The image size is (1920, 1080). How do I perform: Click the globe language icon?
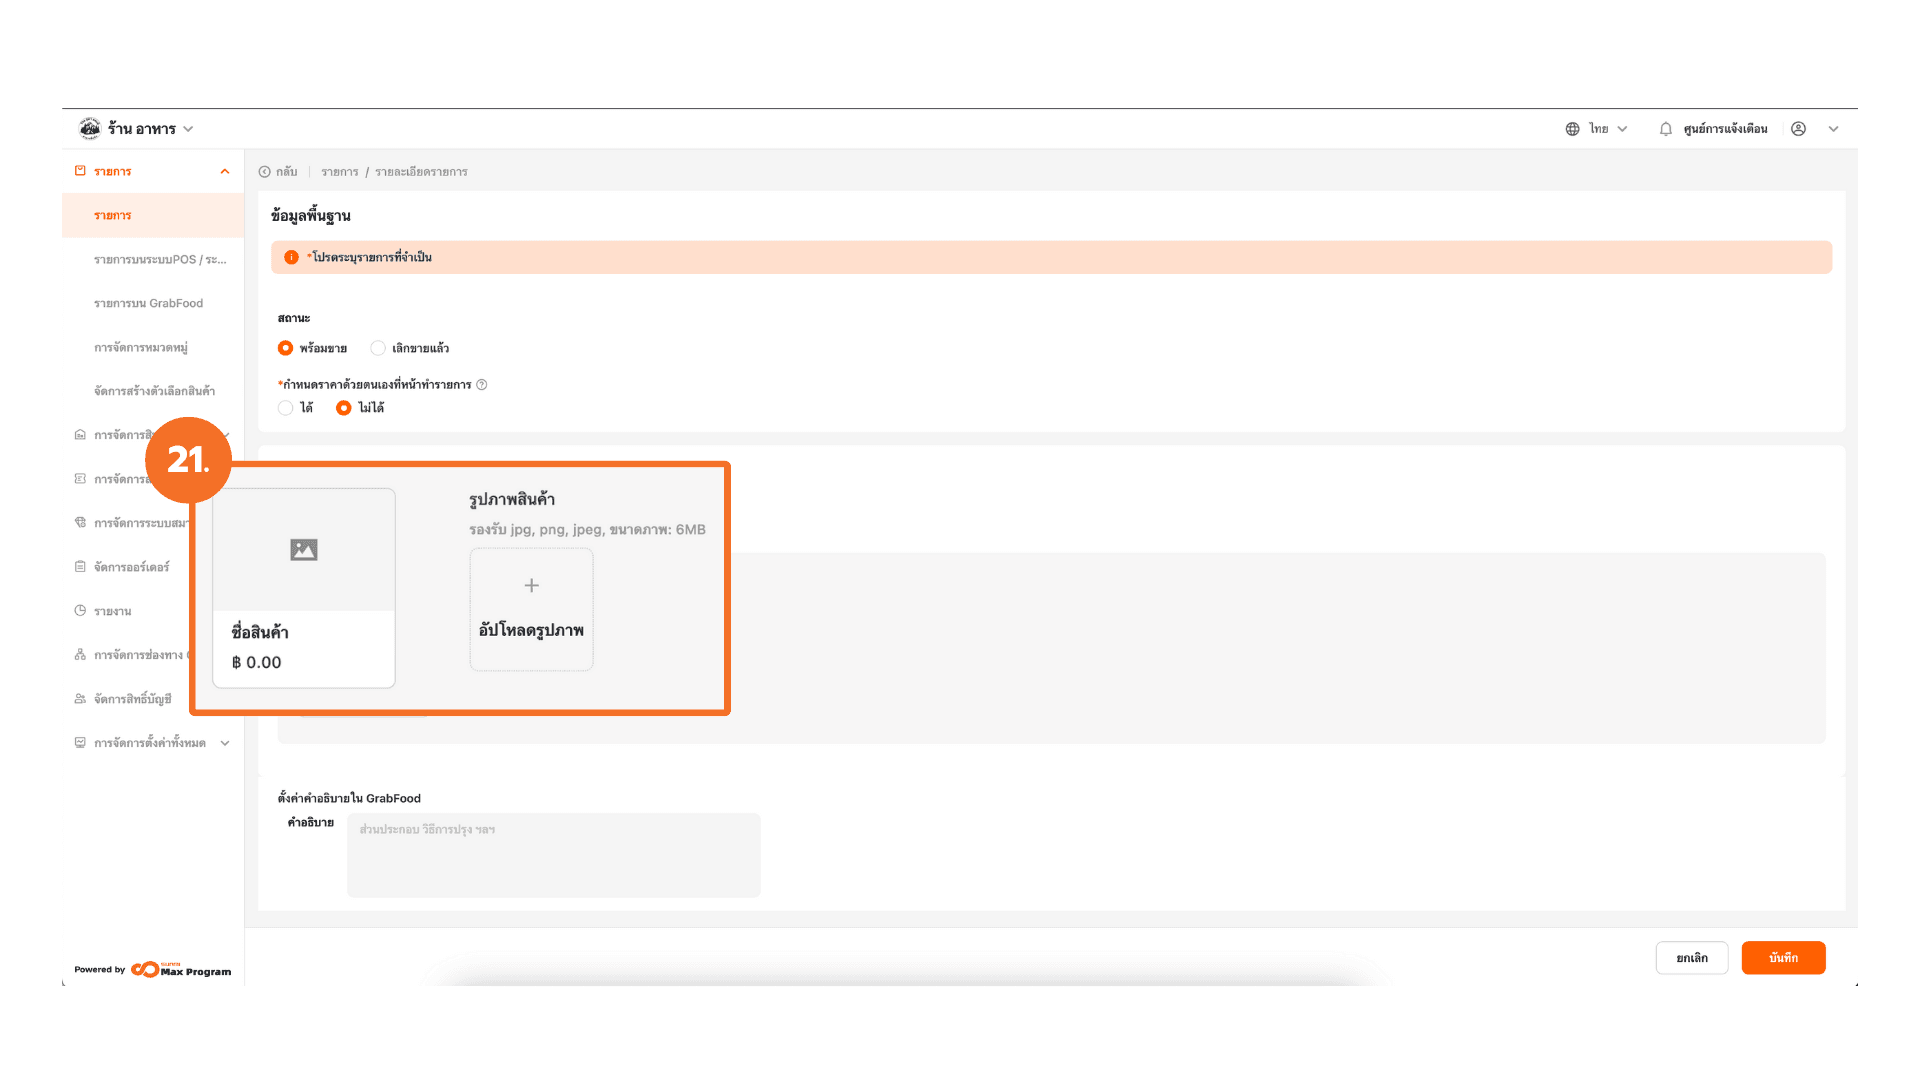[1572, 129]
